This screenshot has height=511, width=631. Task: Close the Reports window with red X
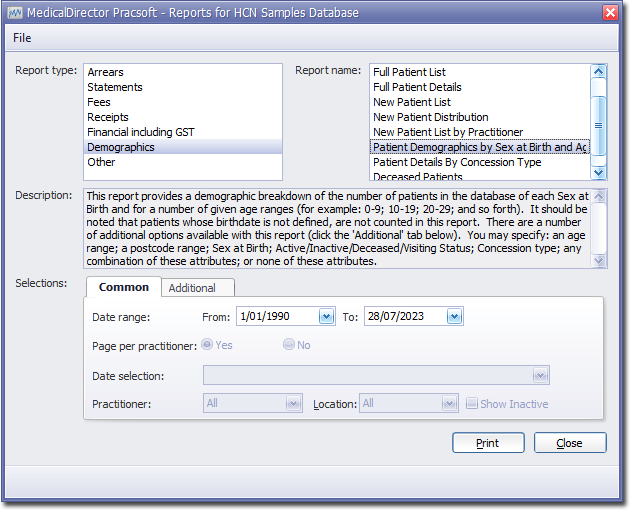pyautogui.click(x=610, y=12)
